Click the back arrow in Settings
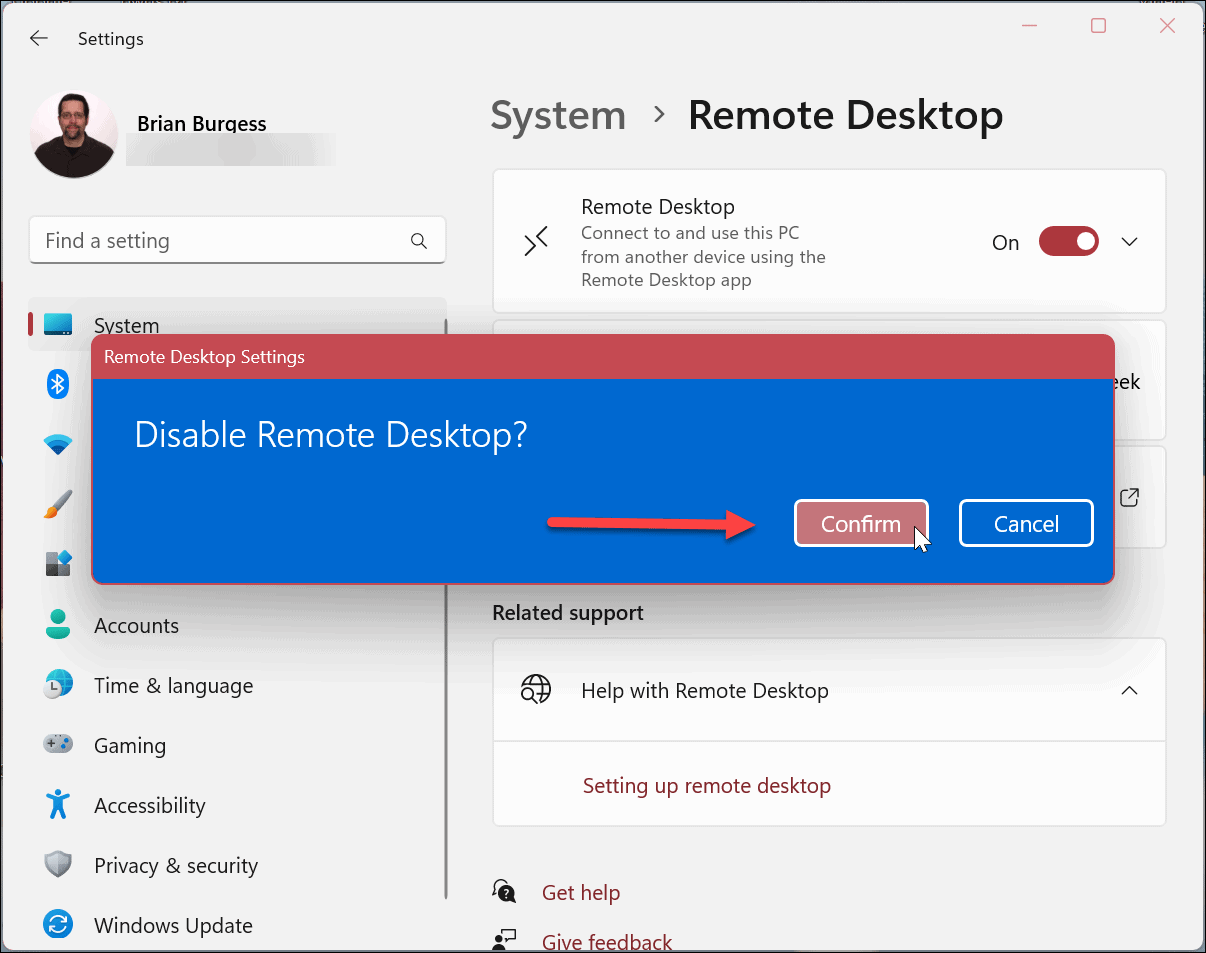This screenshot has width=1206, height=953. [x=38, y=38]
